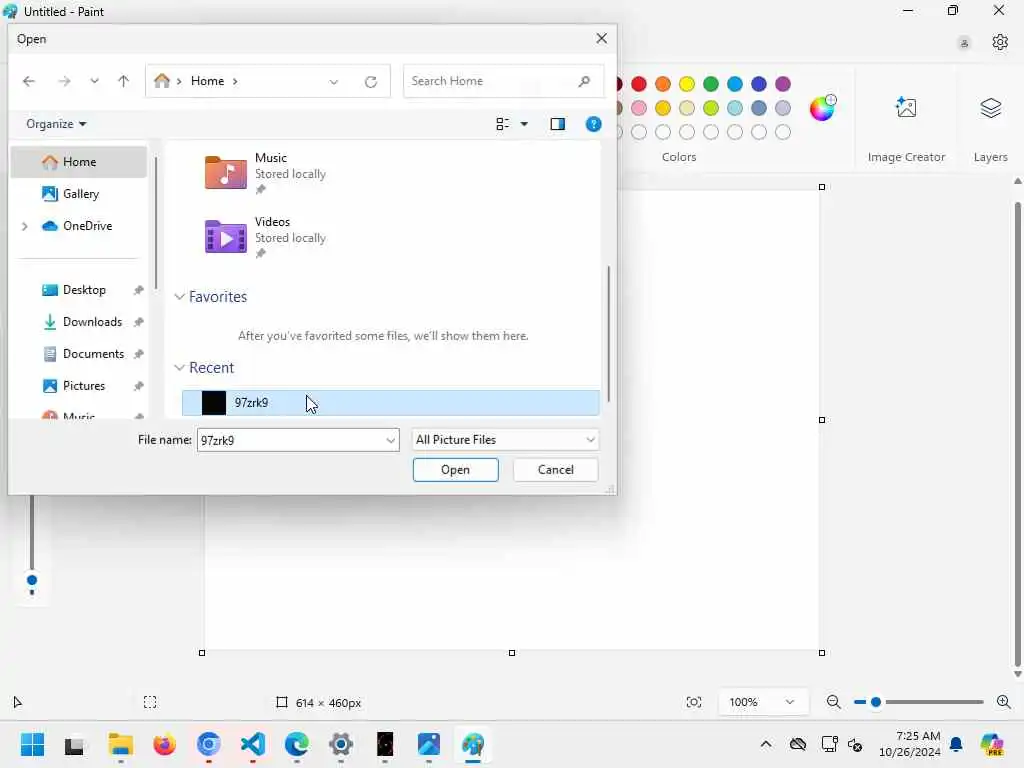
Task: Open the 100% zoom level dropdown
Action: click(763, 702)
